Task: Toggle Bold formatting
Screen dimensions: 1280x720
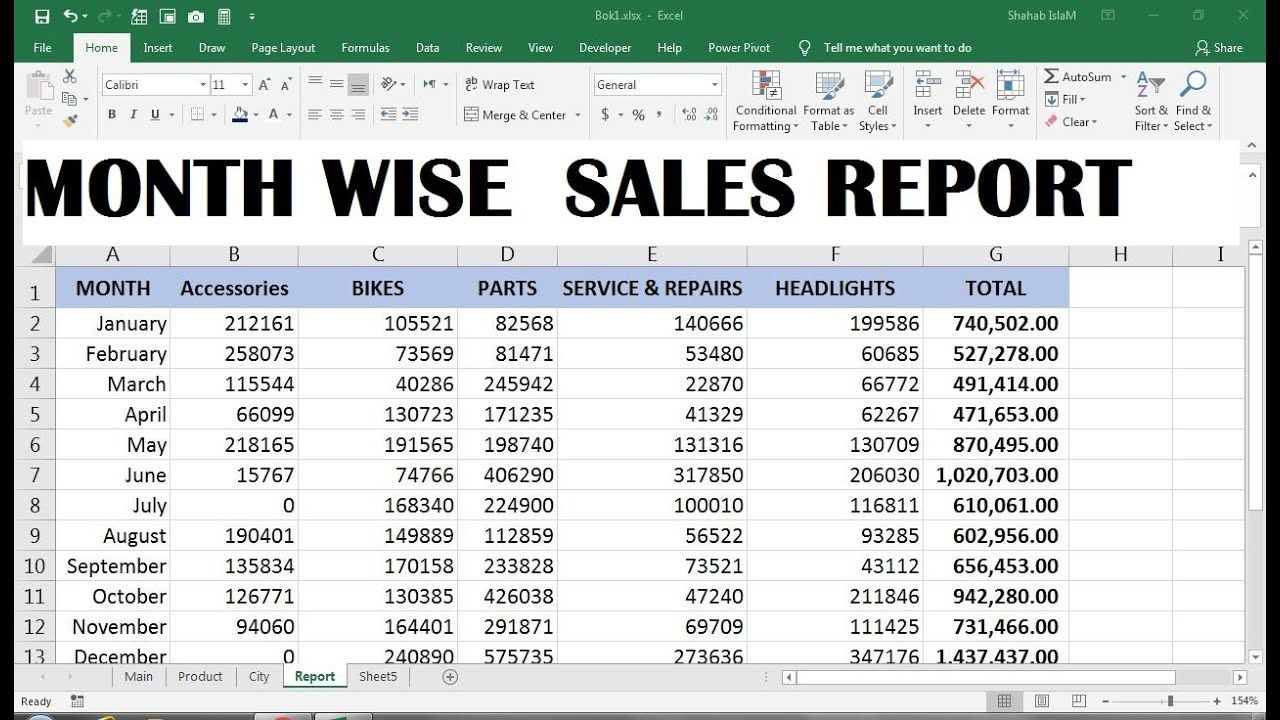Action: (112, 115)
